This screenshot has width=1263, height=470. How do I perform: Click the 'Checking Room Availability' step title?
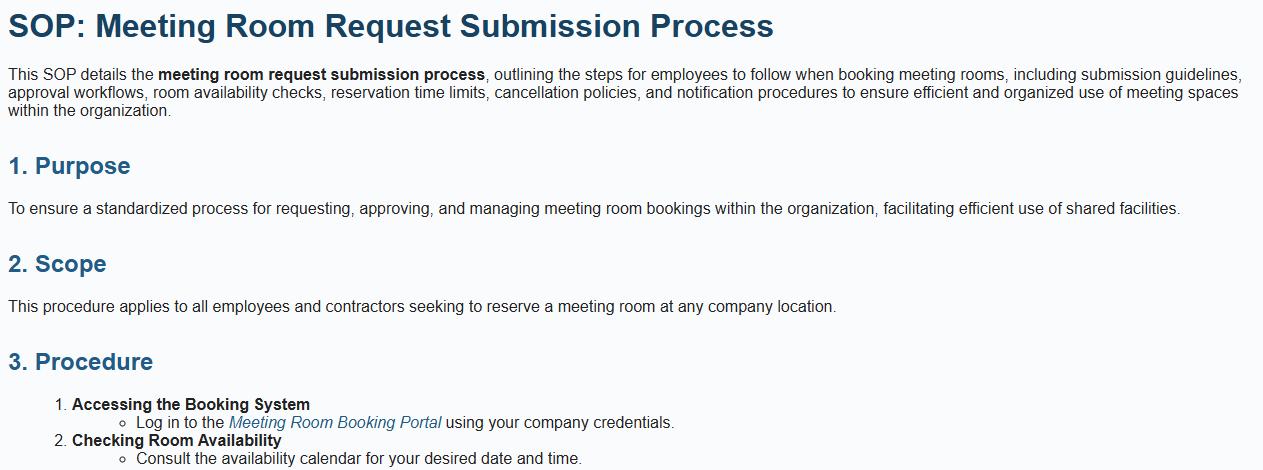coord(177,441)
